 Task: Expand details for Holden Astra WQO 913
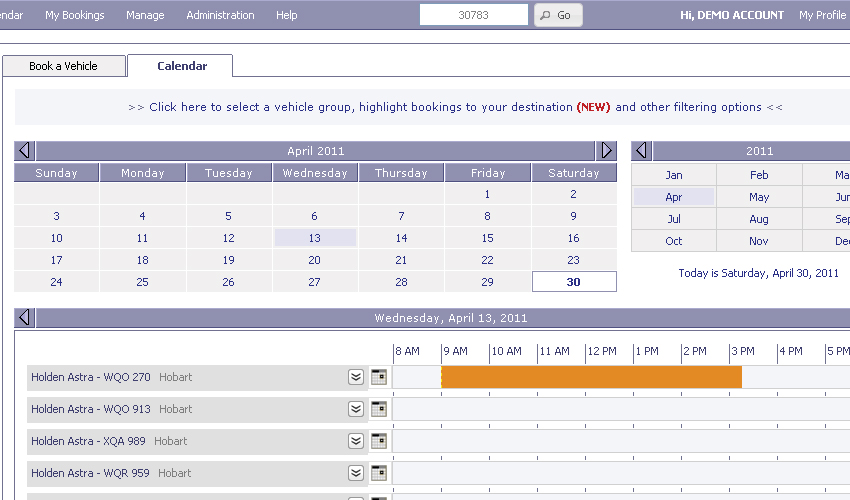coord(355,409)
